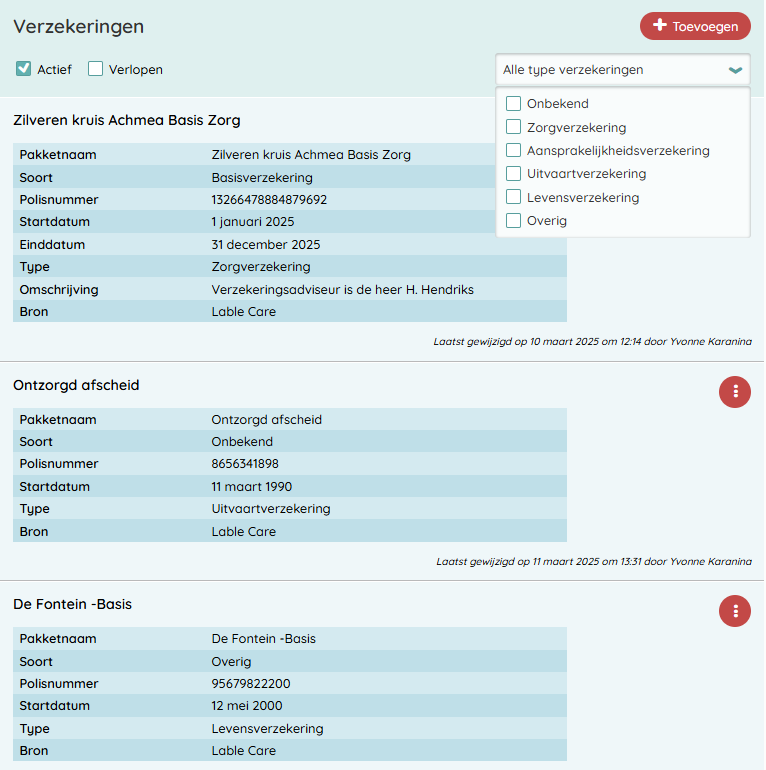Image resolution: width=766 pixels, height=770 pixels.
Task: Select Aansprakelijkheidsverzekering in the type list
Action: click(x=514, y=151)
